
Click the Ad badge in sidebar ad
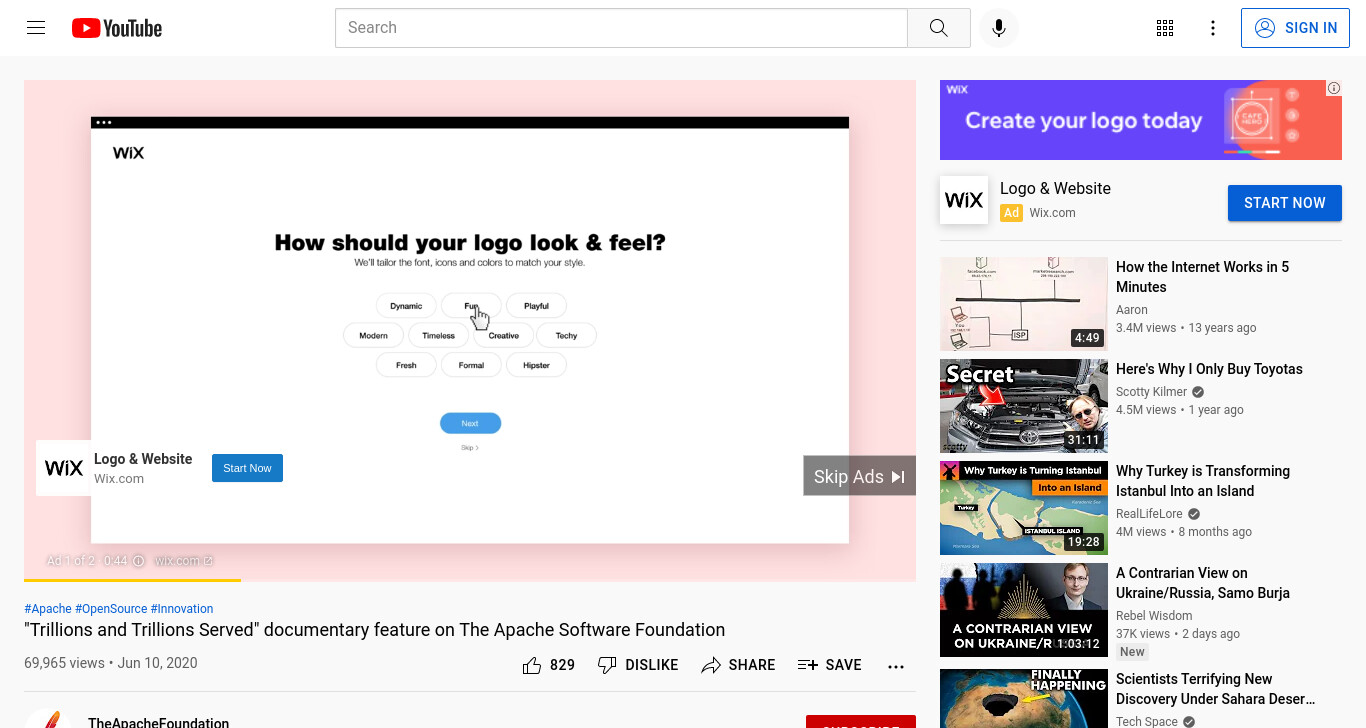click(1011, 213)
